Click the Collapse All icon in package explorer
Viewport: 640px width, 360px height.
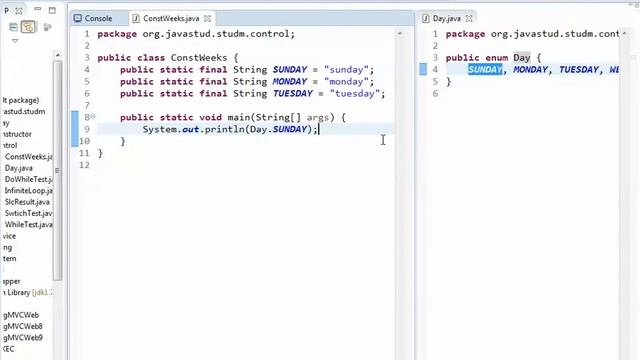pyautogui.click(x=13, y=27)
